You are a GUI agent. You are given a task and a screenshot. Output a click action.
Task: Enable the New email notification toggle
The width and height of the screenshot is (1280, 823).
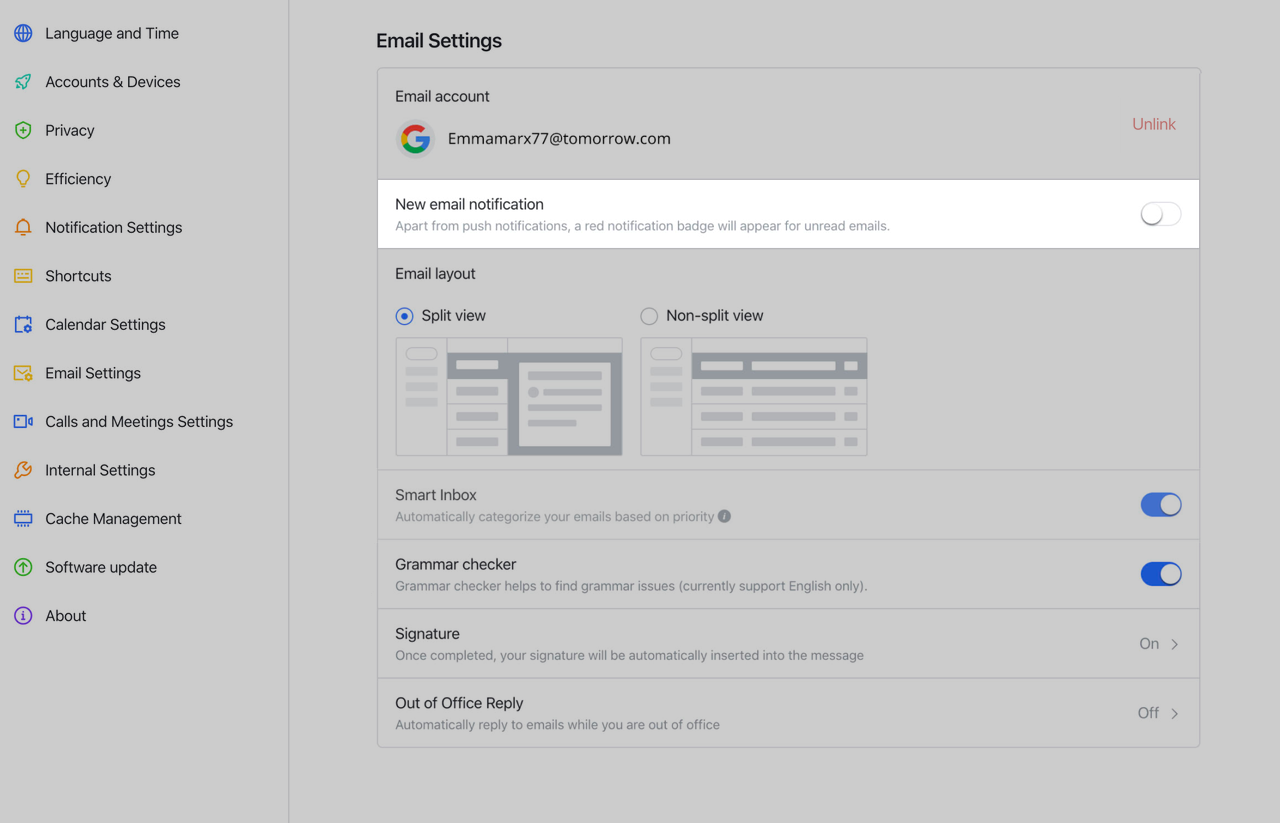1160,213
